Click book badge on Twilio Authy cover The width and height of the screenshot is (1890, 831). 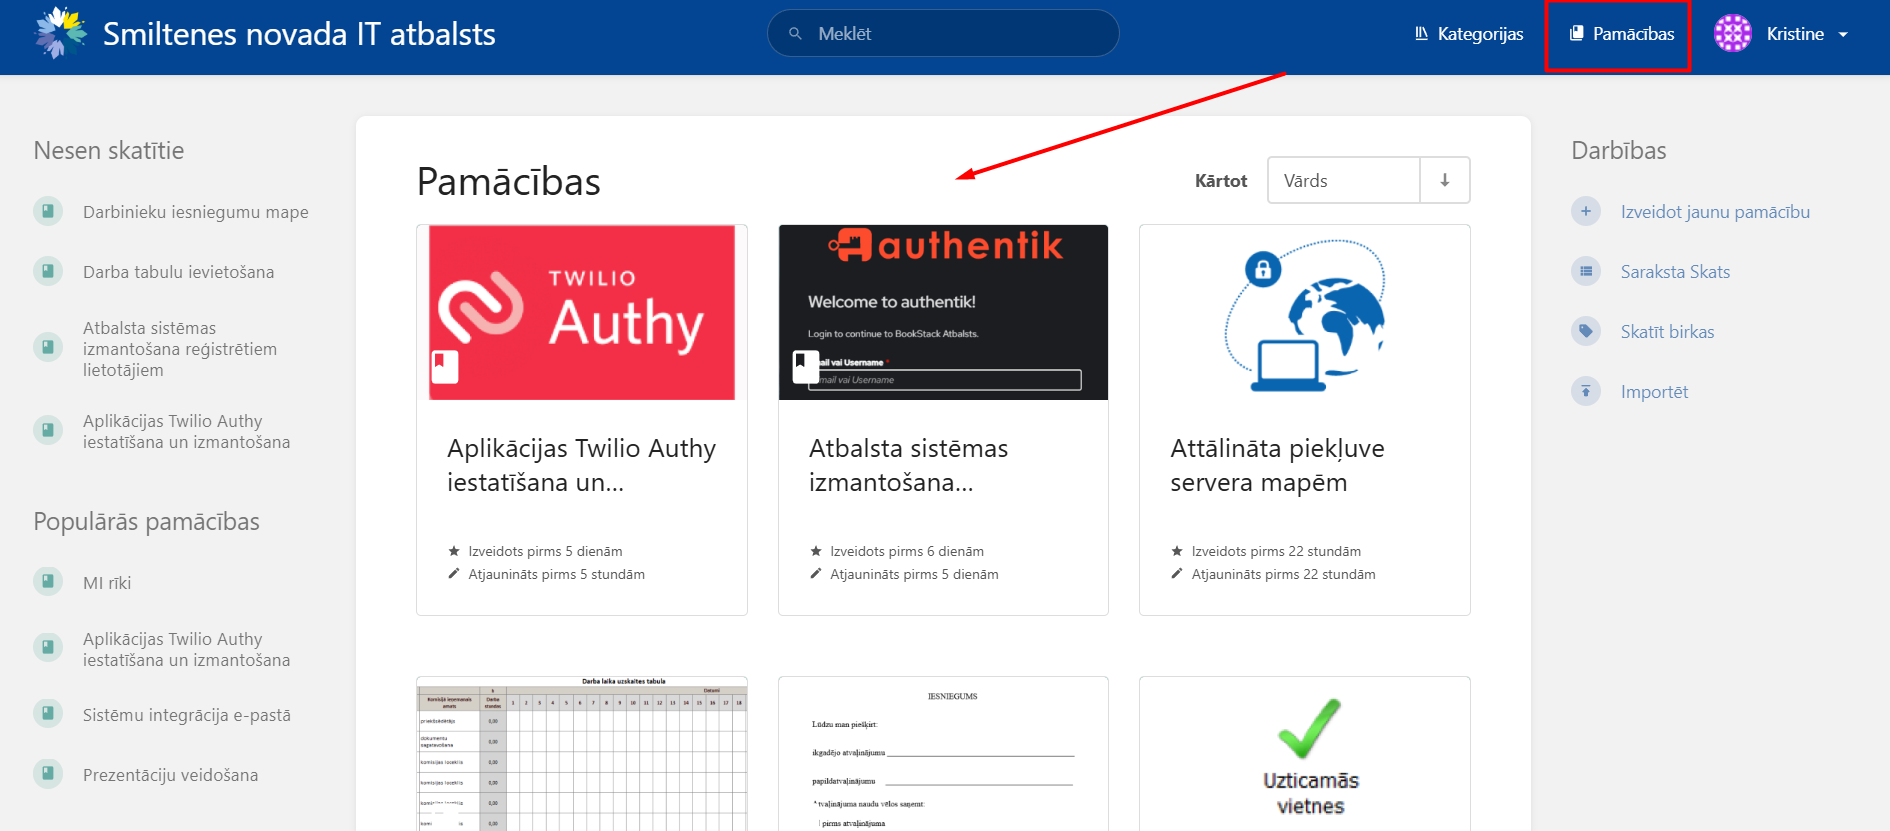[445, 366]
